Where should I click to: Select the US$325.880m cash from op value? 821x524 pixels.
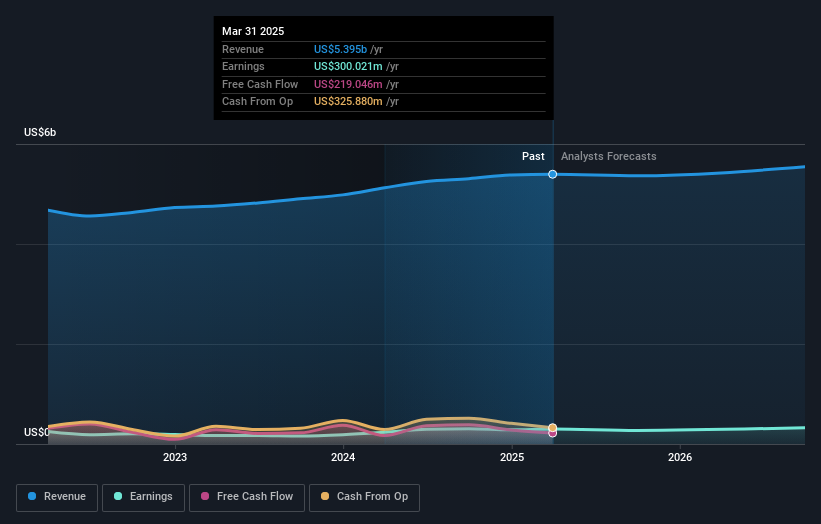tap(348, 102)
